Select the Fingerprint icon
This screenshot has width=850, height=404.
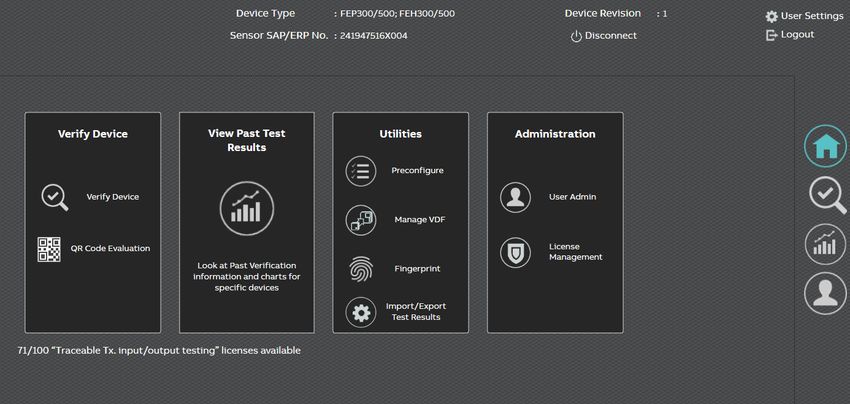pos(360,269)
